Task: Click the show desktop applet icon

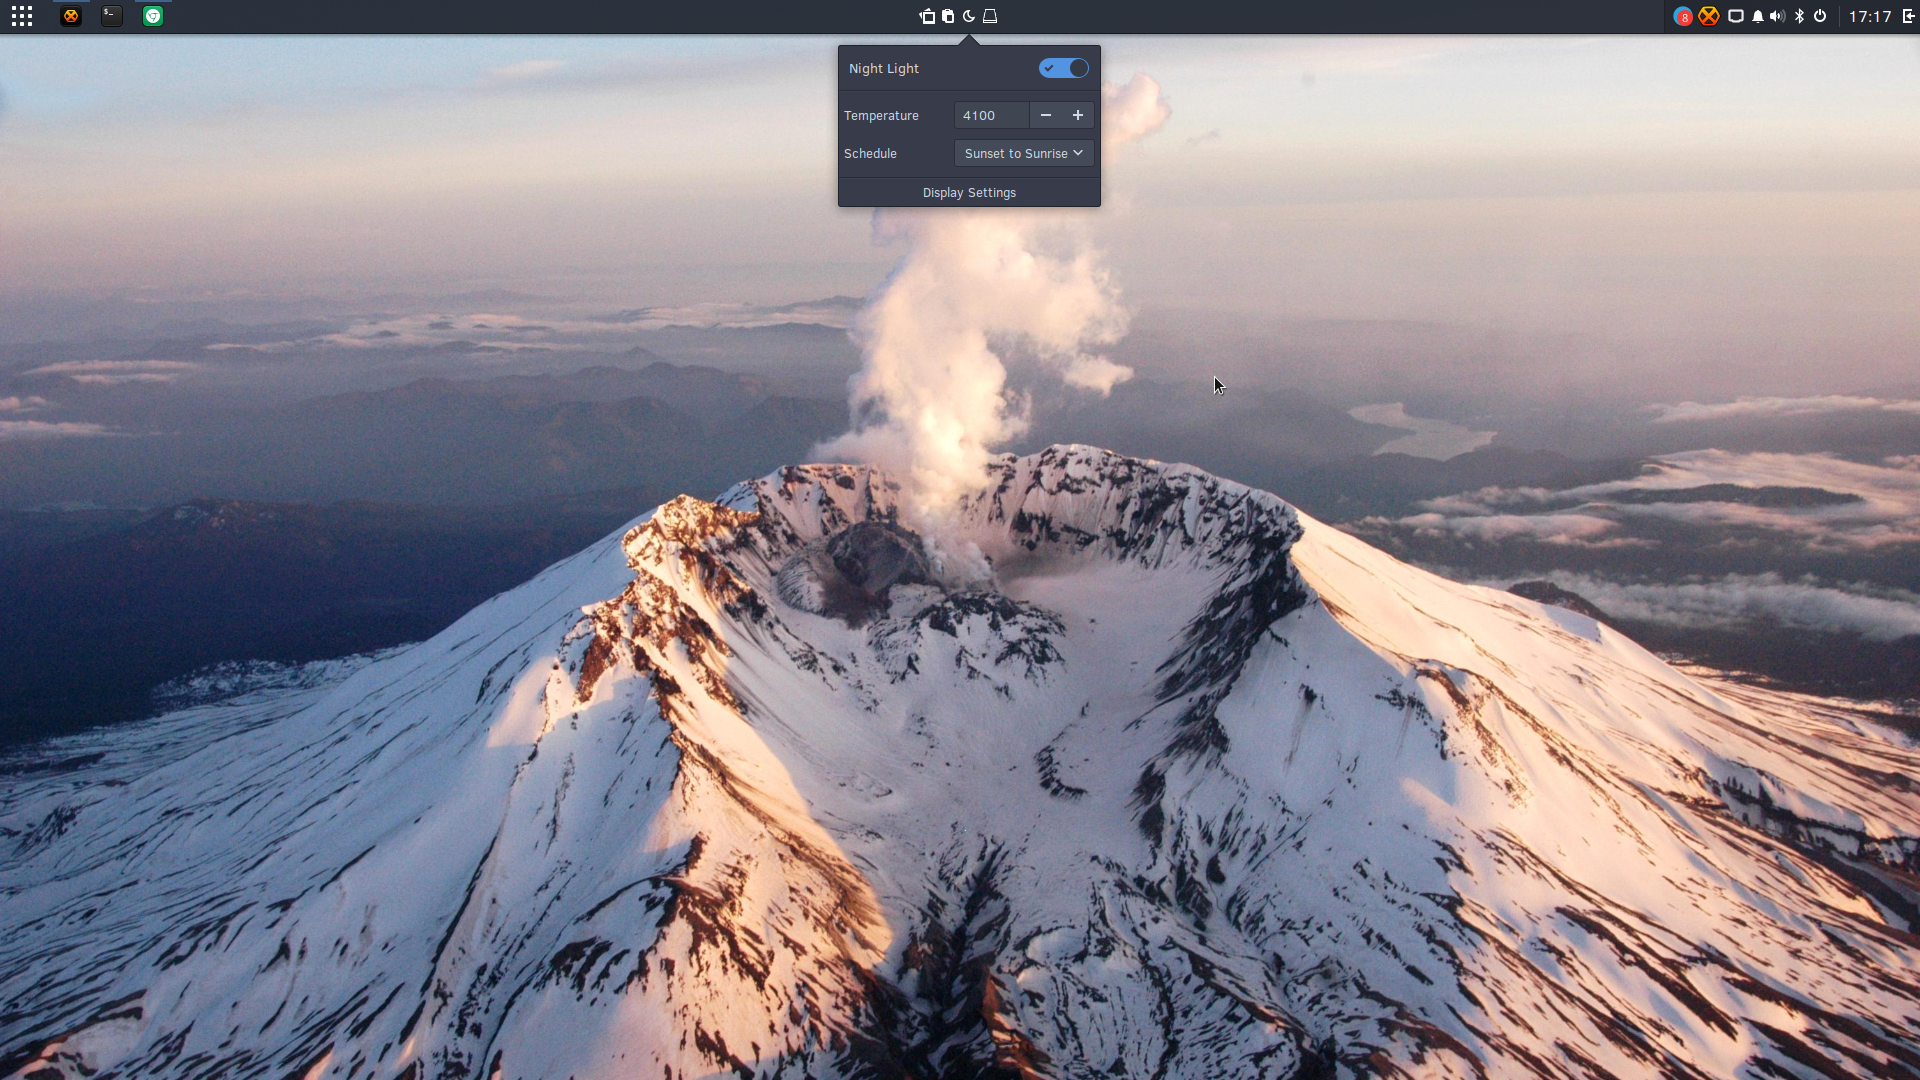Action: coord(927,16)
